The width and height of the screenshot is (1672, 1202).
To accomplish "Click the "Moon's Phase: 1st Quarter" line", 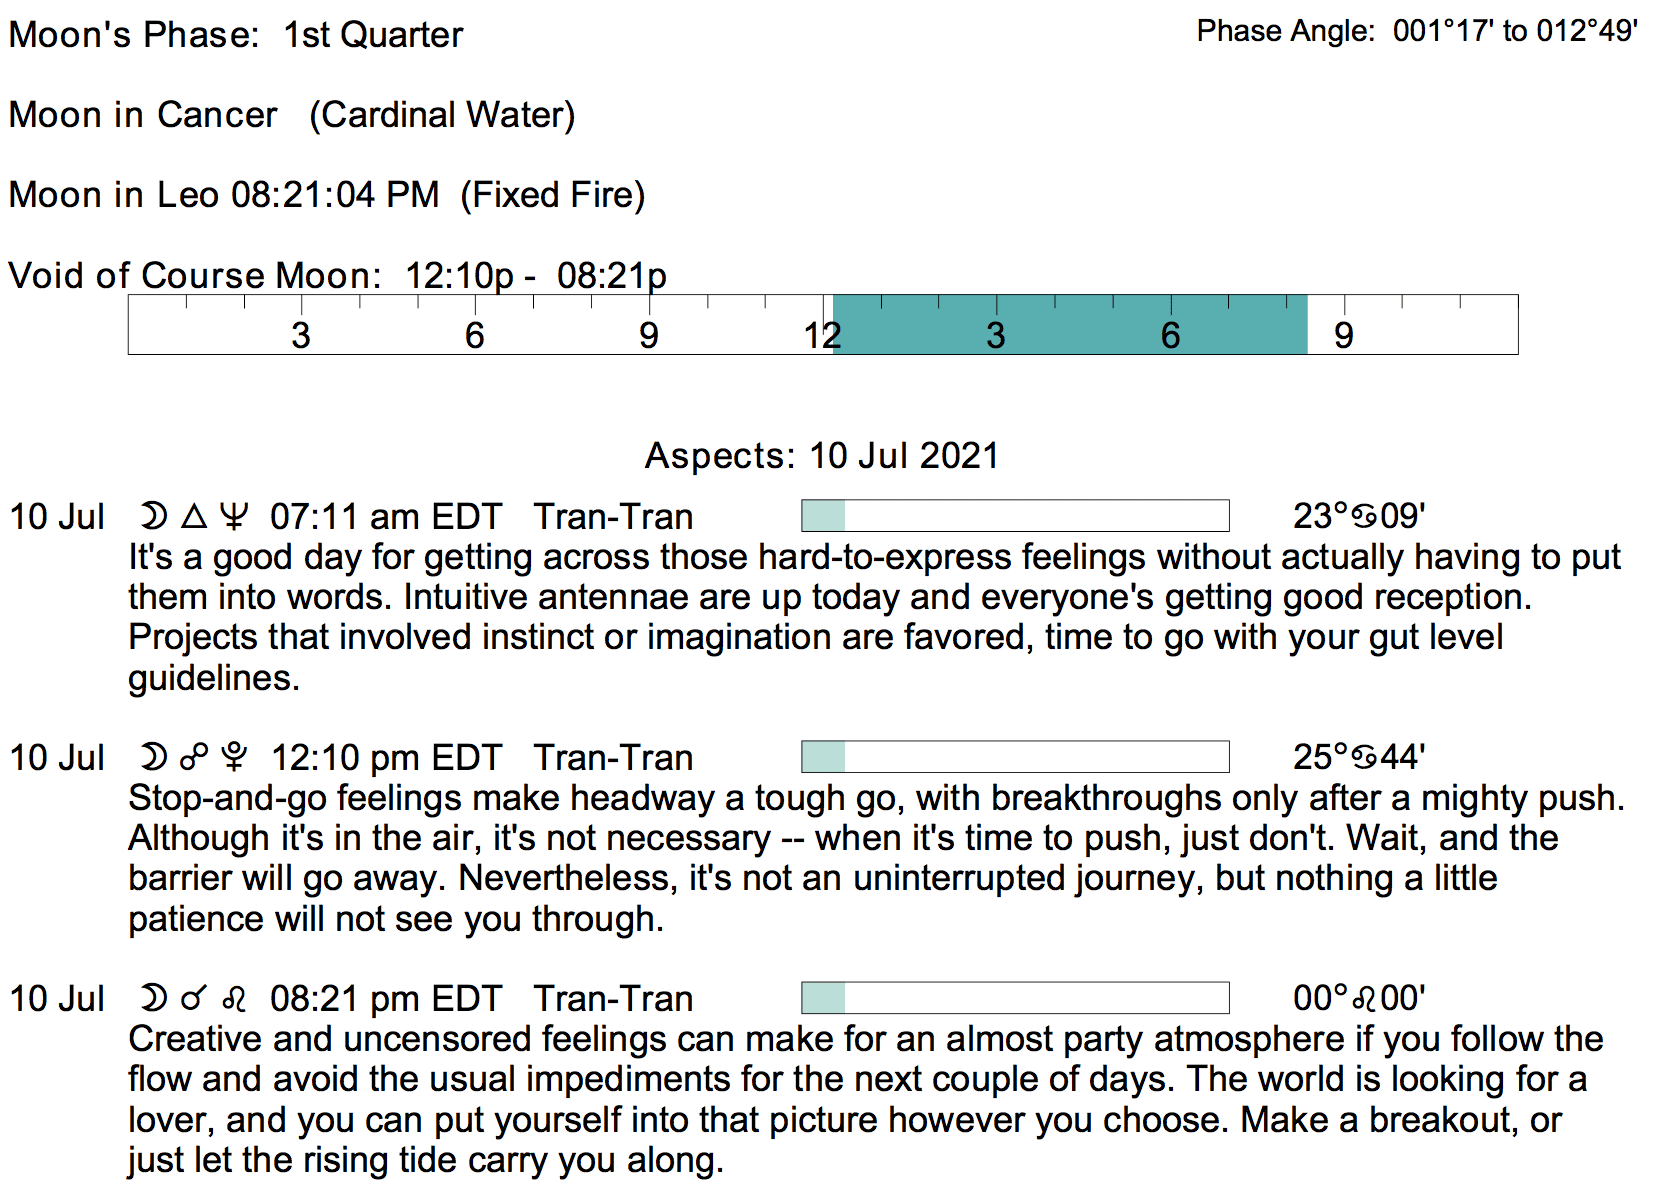I will tap(236, 35).
